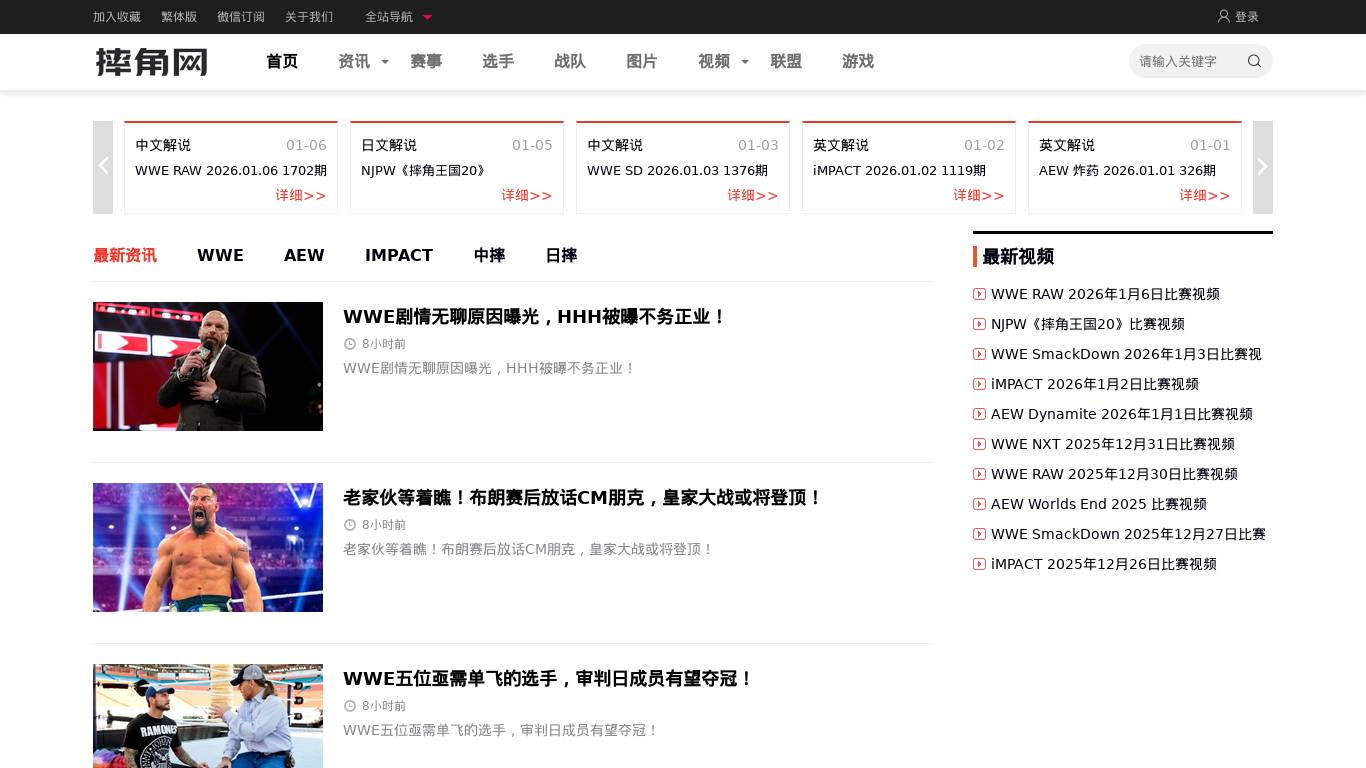Click the search magnifier icon

coord(1254,61)
